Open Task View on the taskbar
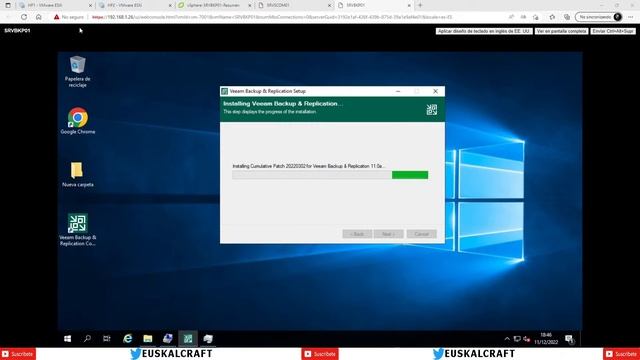Image resolution: width=640 pixels, height=360 pixels. pos(107,338)
